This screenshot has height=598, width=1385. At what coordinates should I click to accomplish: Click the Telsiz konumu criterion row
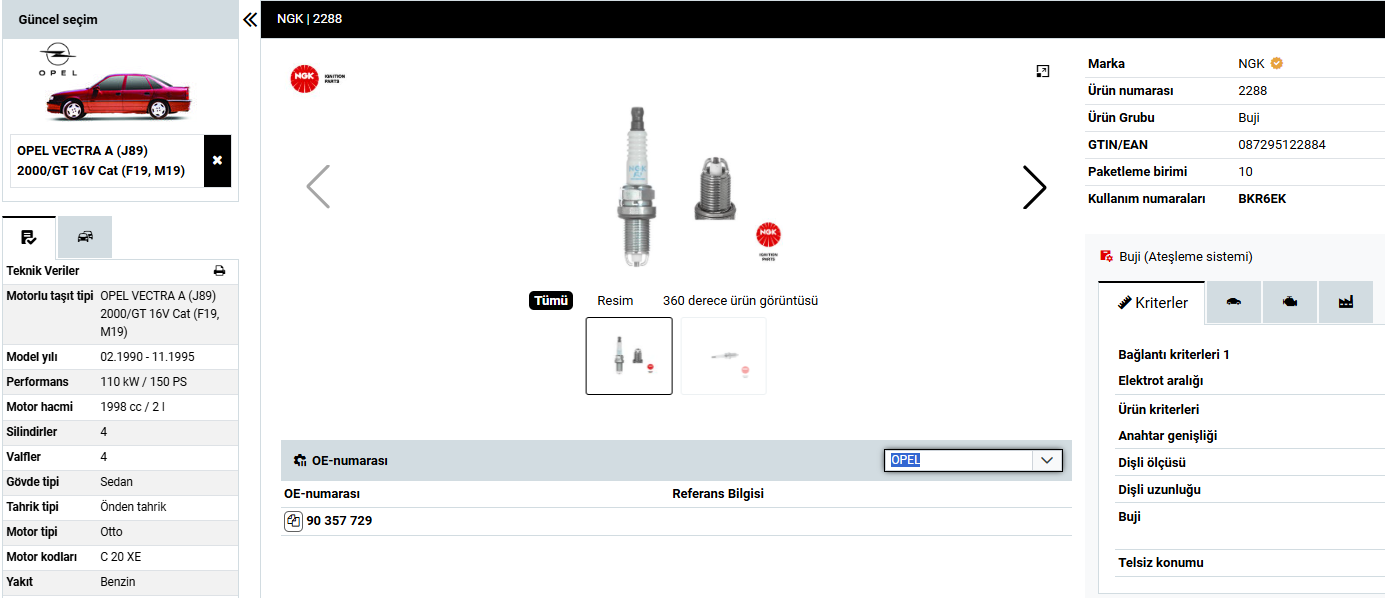tap(1251, 563)
